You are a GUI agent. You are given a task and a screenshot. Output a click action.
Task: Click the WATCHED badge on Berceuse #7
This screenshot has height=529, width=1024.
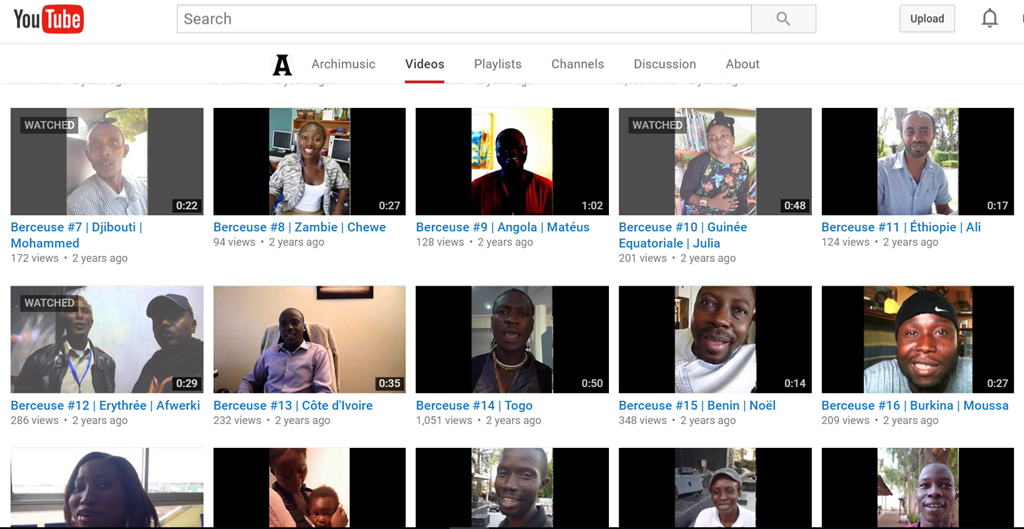coord(49,125)
